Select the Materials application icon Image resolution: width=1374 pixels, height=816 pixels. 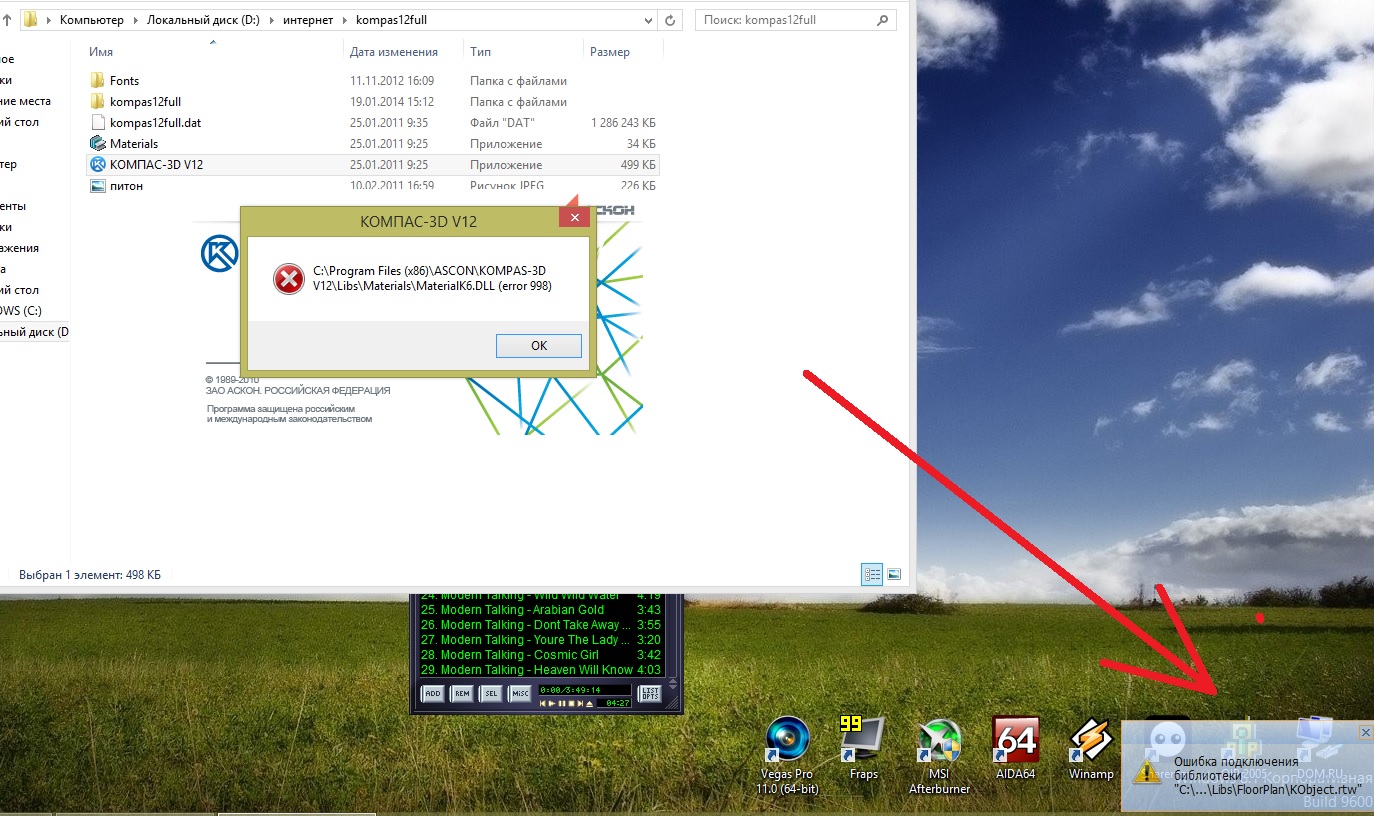click(97, 144)
